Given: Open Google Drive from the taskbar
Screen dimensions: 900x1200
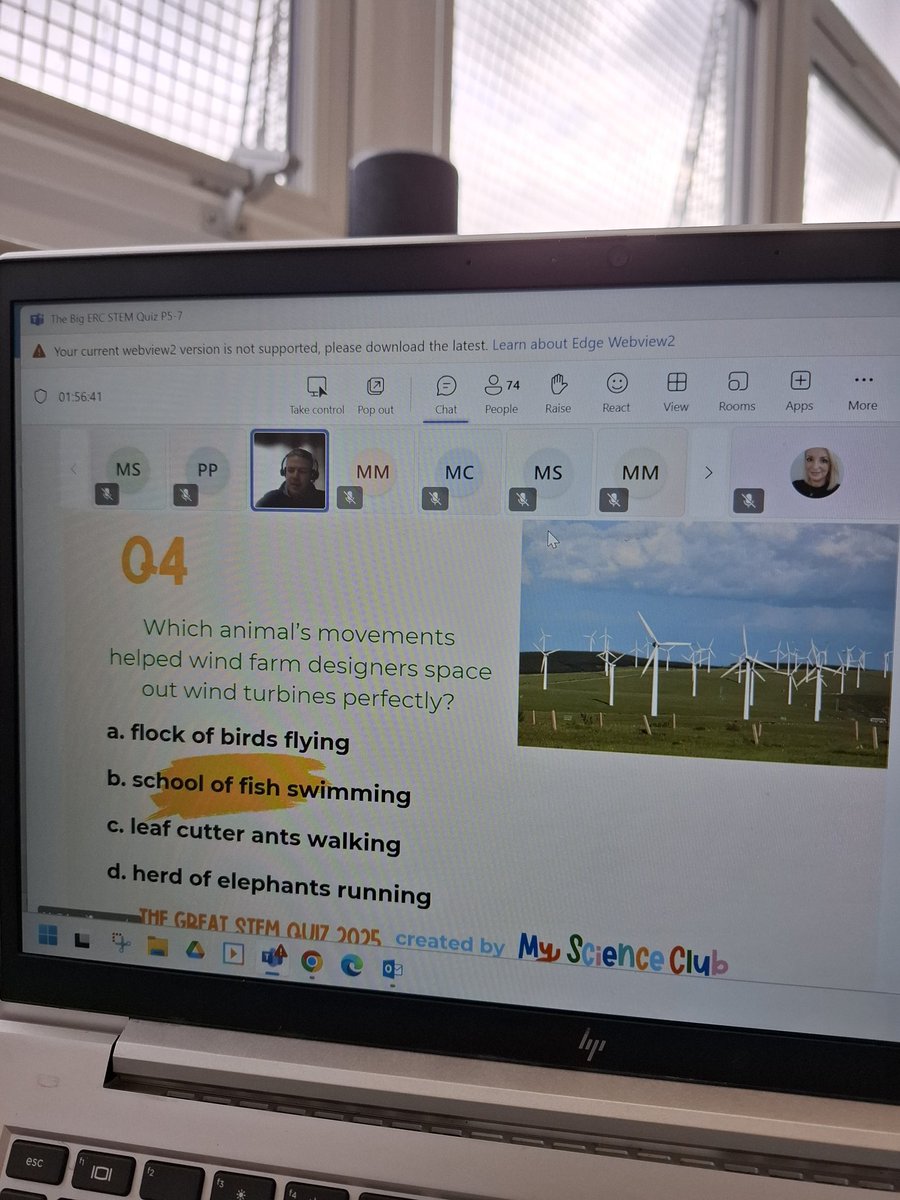Looking at the screenshot, I should tap(195, 948).
